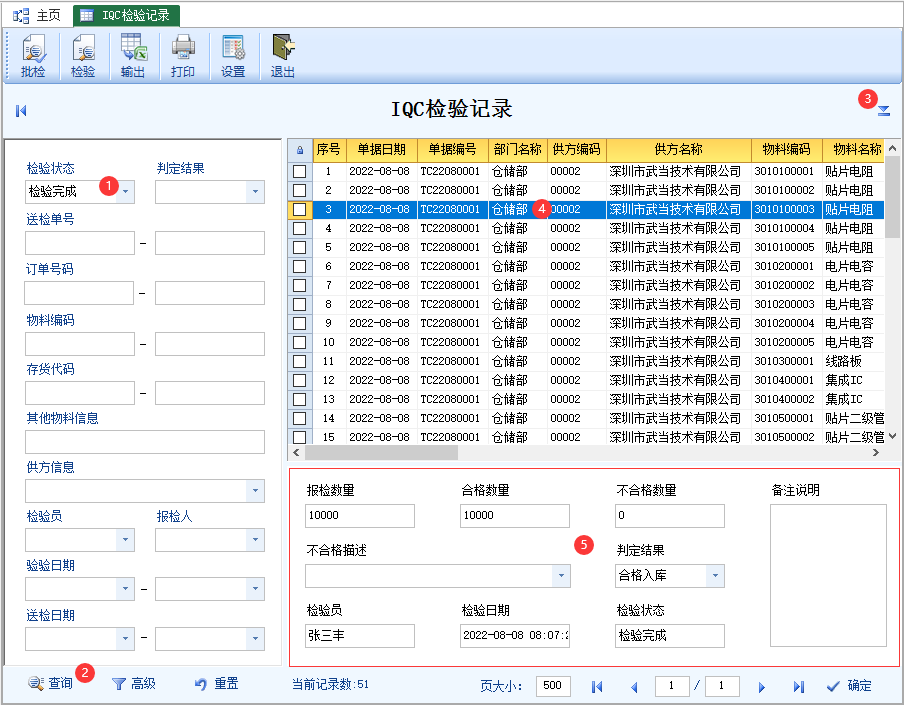Screen dimensions: 904x705
Task: Click the 检验 inspect toolbar icon
Action: [83, 56]
